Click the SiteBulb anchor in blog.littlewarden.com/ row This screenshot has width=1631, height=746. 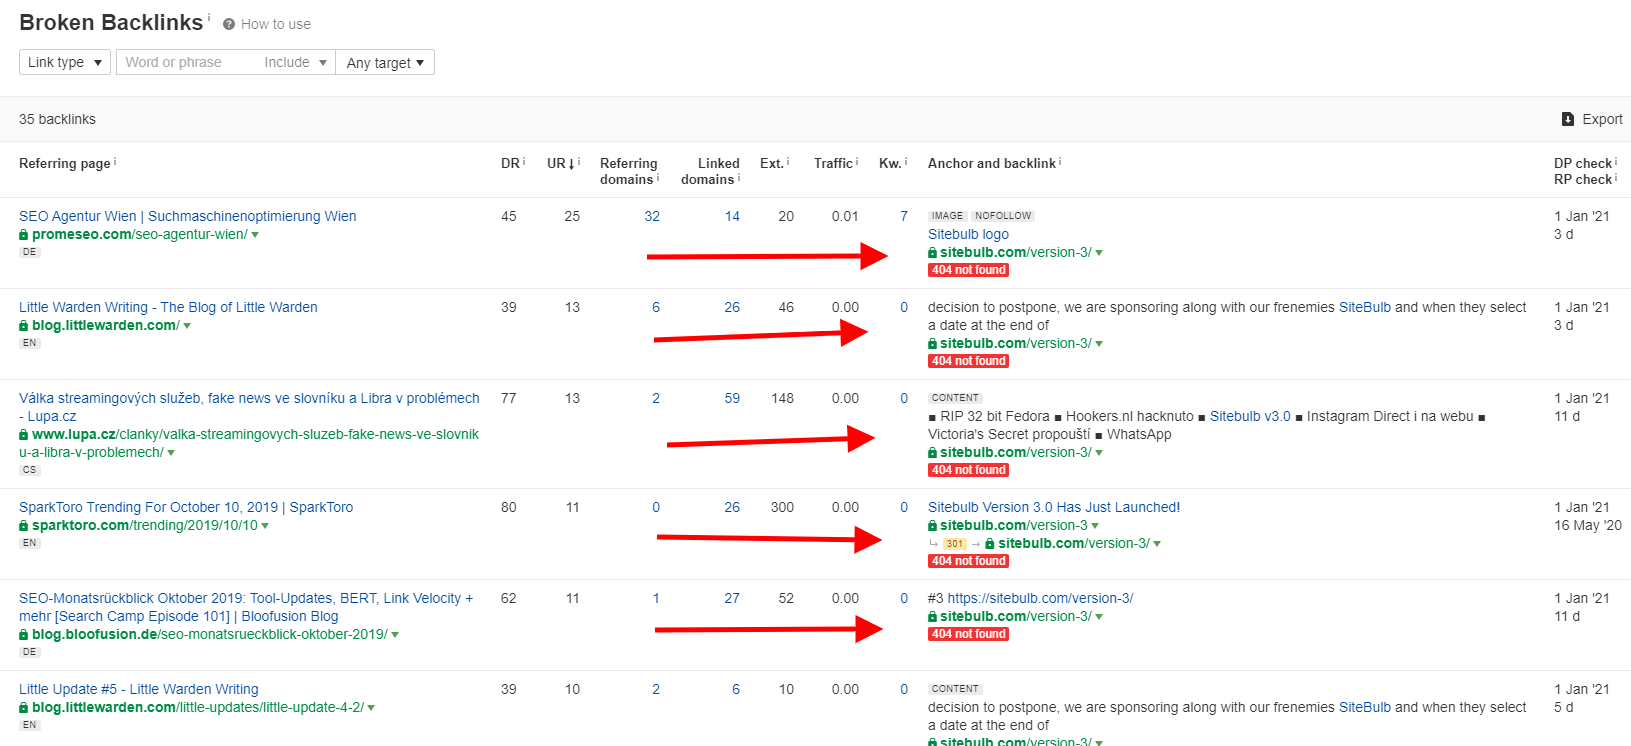1365,307
